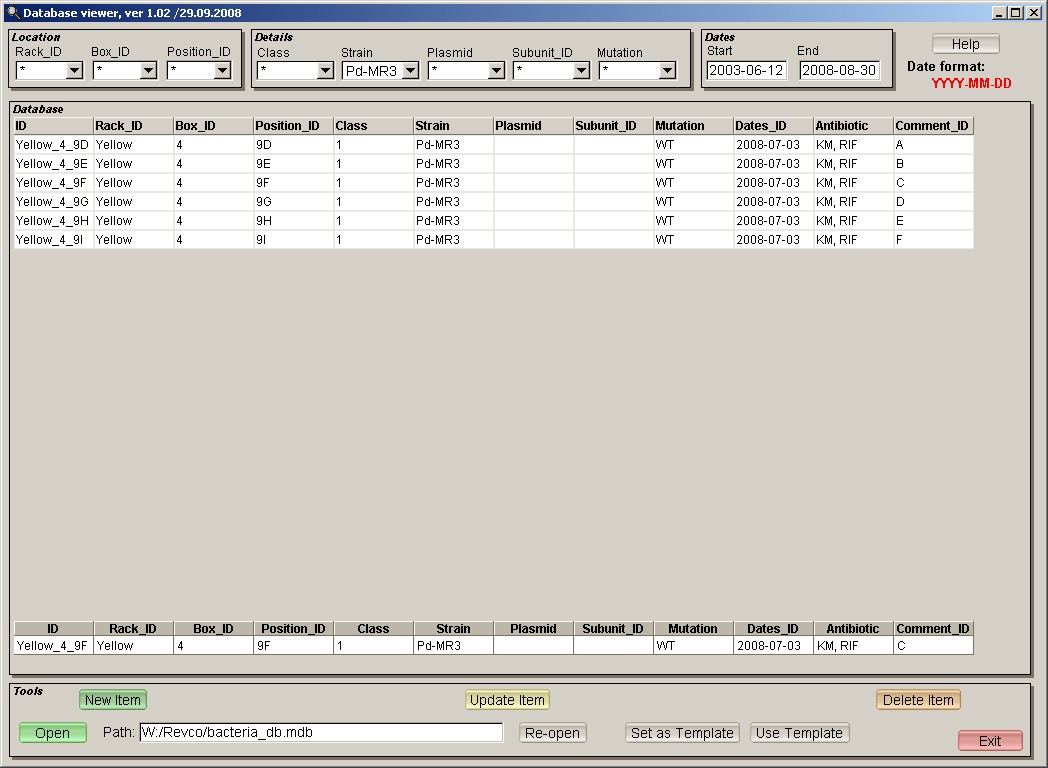Click the top Mutation column header
The width and height of the screenshot is (1048, 768).
coord(694,126)
